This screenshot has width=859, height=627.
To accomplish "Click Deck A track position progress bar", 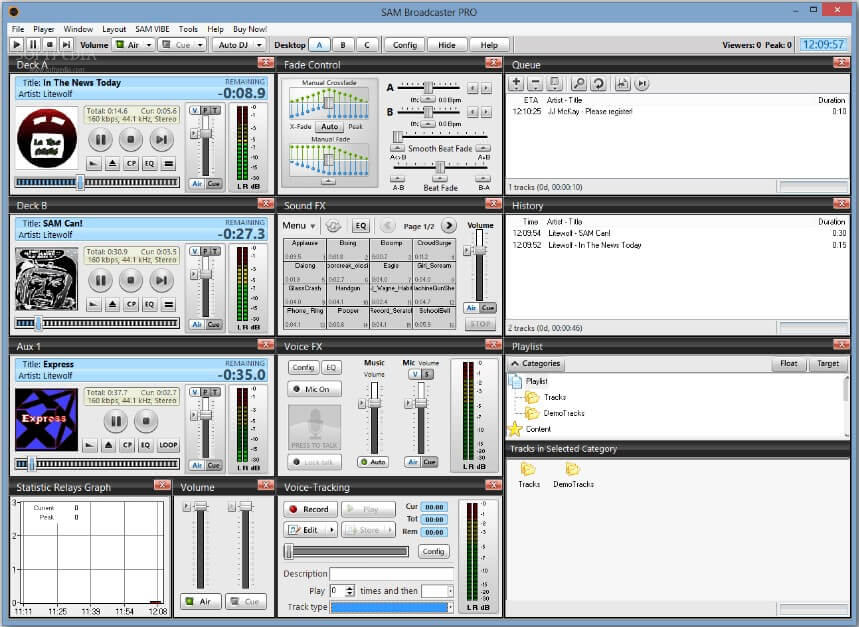I will click(x=98, y=182).
